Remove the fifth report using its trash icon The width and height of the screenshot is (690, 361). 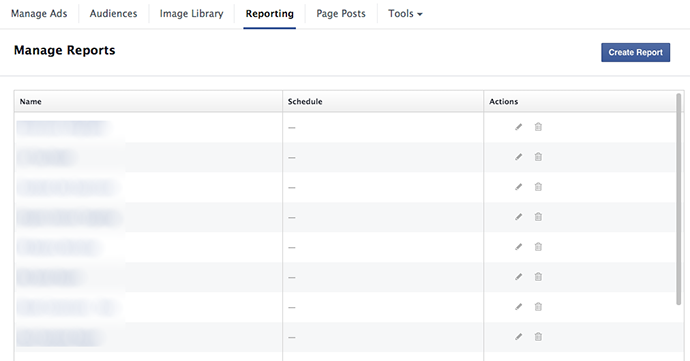(538, 247)
